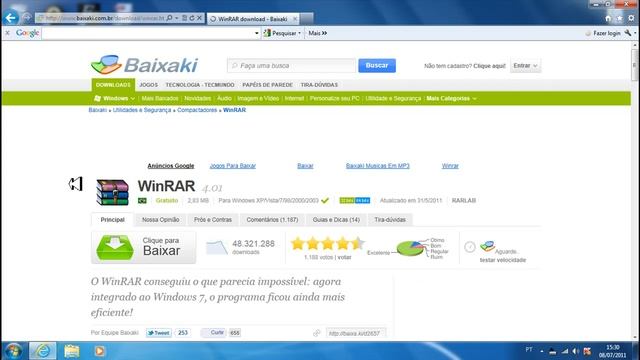Go back with the browser back arrow
640x360 pixels.
tap(11, 18)
